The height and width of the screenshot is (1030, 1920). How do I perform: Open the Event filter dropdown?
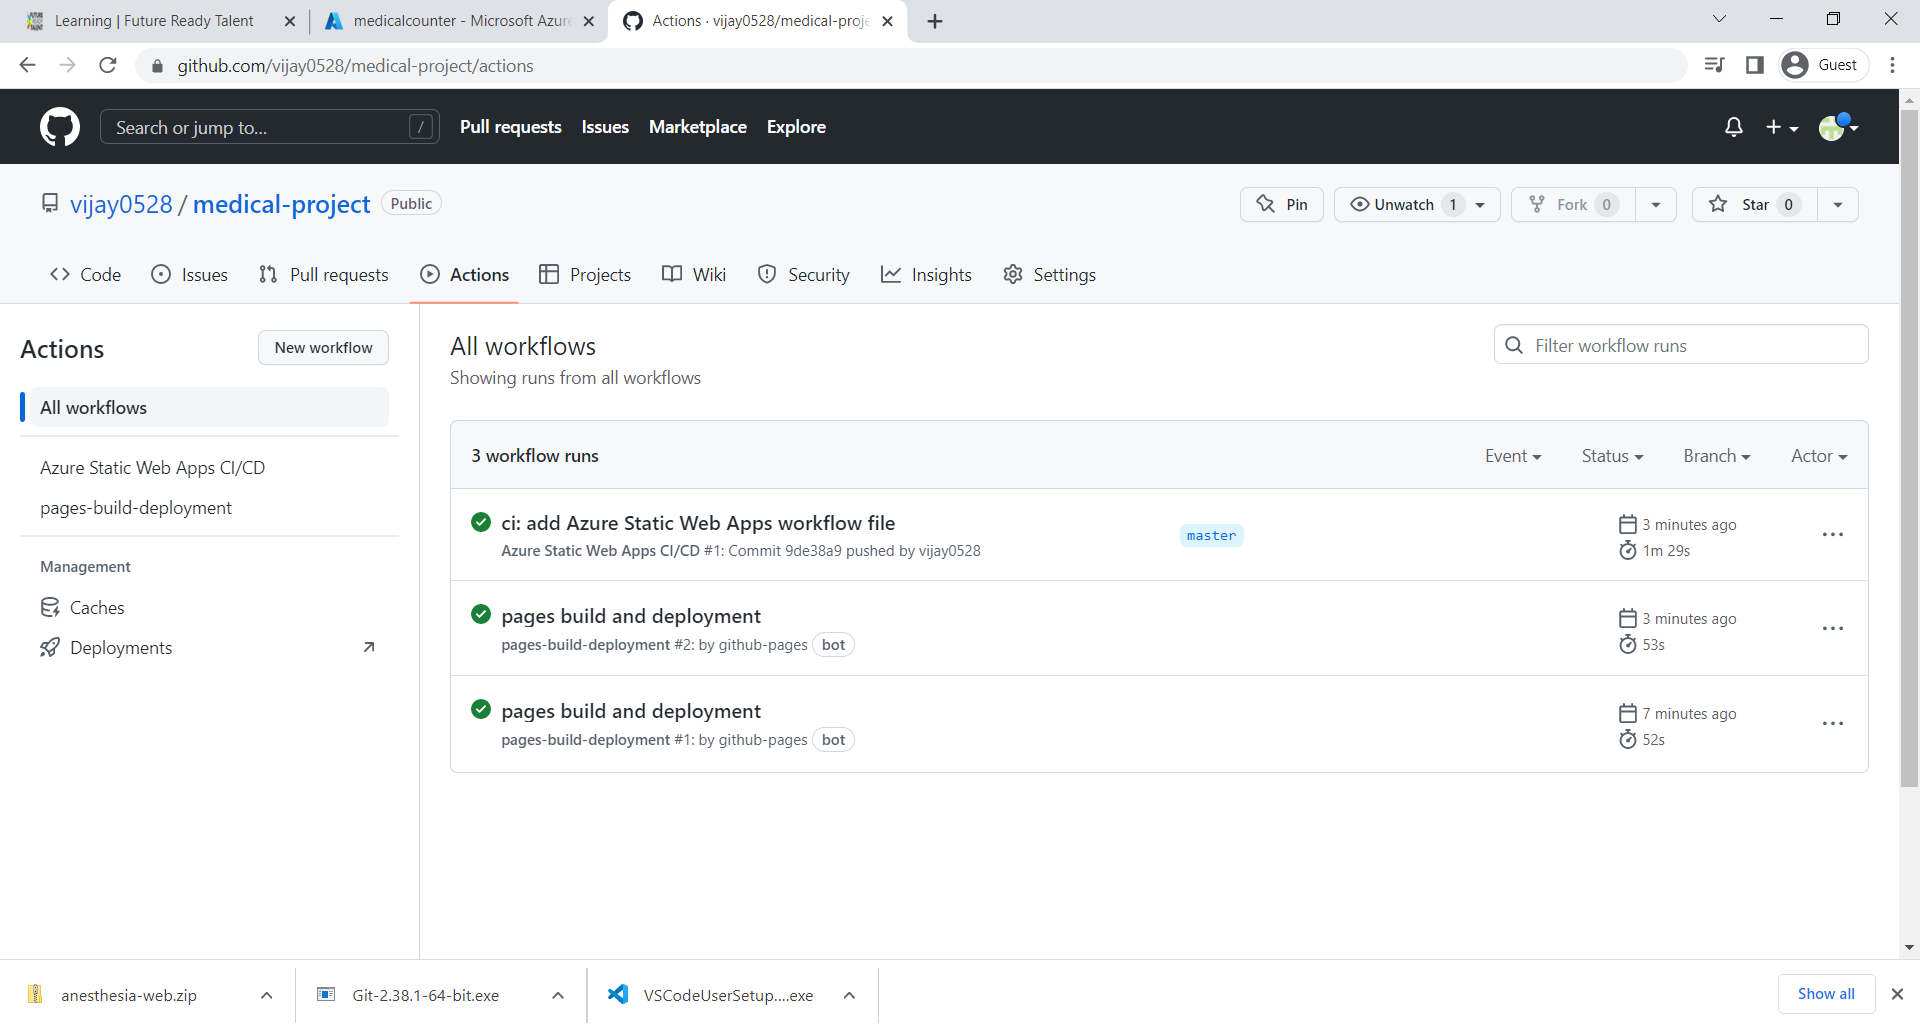coord(1513,456)
